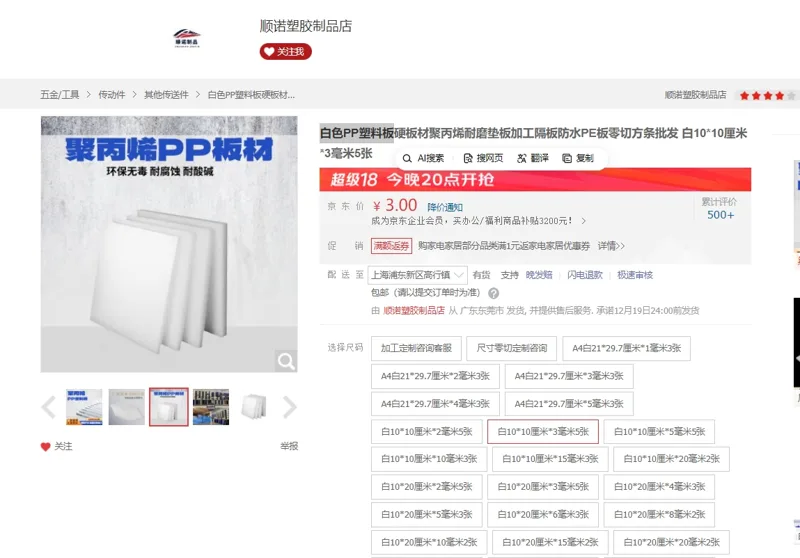Select size 加工定制咨询客服

(416, 348)
